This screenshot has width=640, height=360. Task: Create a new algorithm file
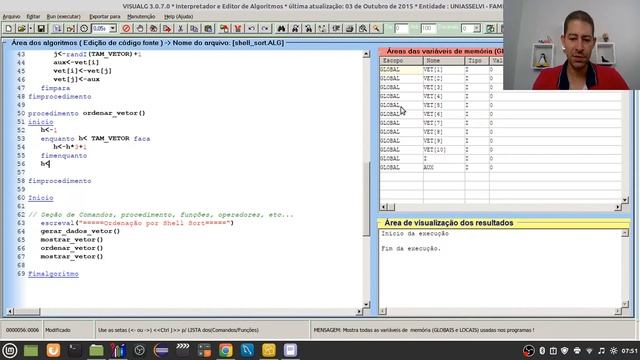pos(9,29)
